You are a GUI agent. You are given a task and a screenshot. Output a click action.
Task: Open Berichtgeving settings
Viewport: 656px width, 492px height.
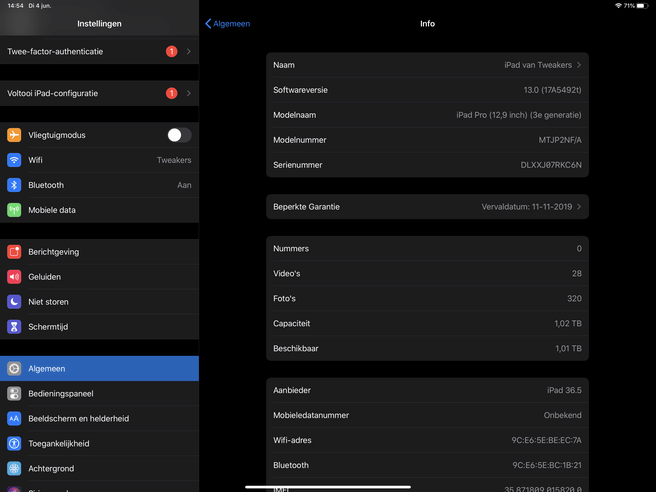99,252
